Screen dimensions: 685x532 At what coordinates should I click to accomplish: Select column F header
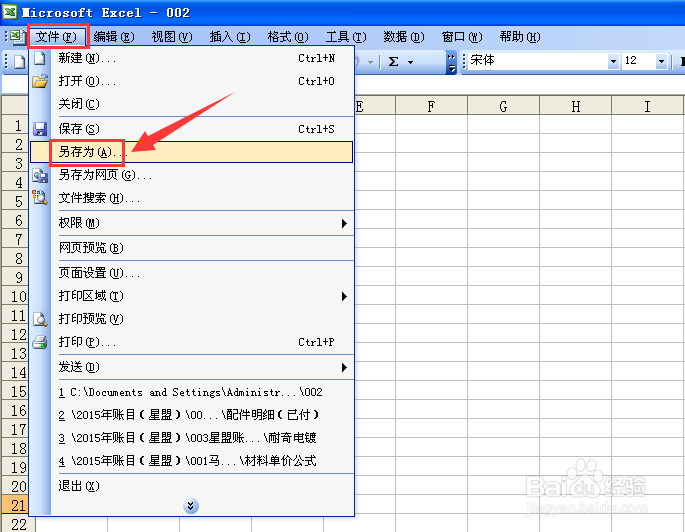click(x=431, y=106)
